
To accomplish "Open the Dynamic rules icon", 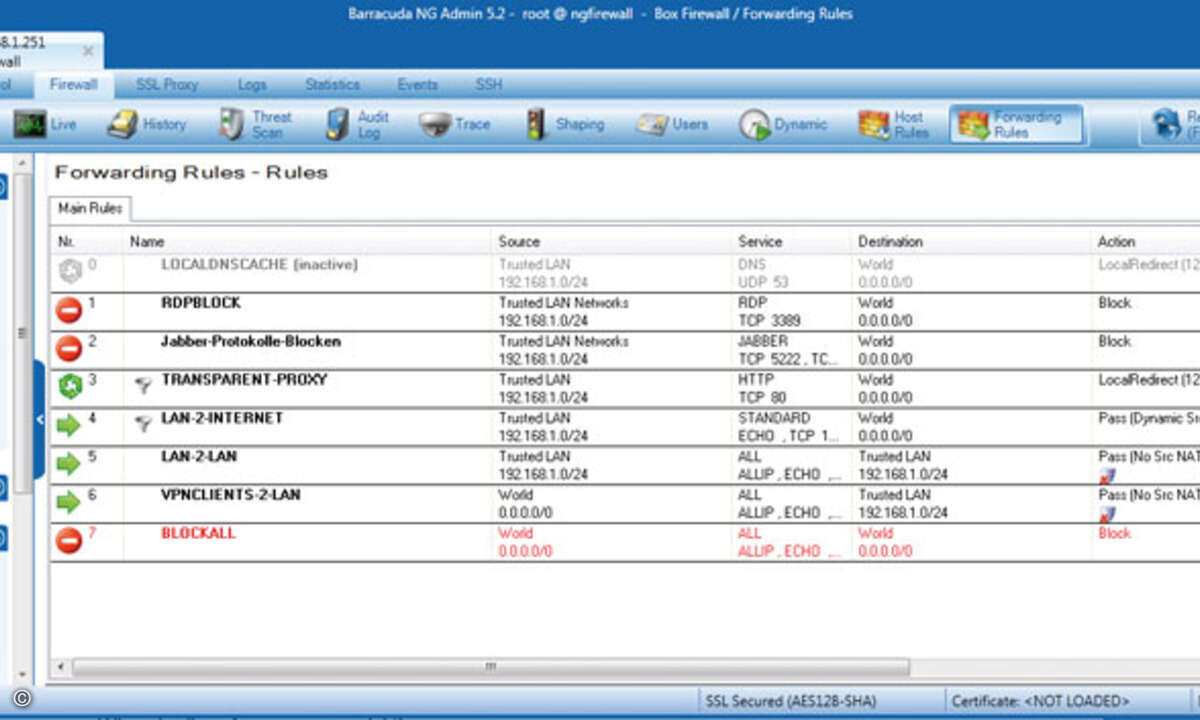I will tap(754, 125).
